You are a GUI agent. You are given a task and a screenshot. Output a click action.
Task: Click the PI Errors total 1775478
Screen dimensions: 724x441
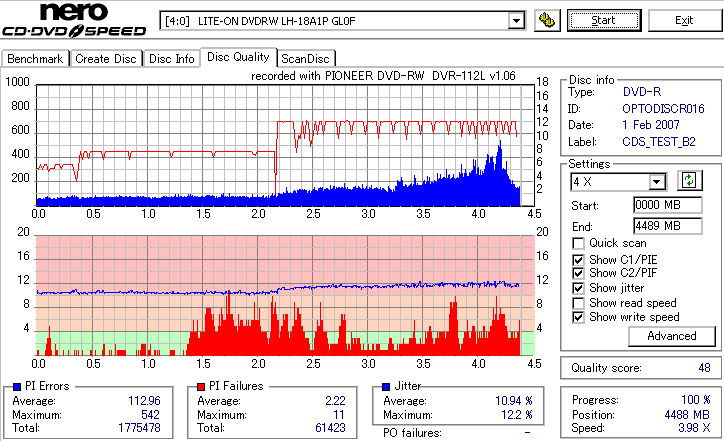point(139,428)
